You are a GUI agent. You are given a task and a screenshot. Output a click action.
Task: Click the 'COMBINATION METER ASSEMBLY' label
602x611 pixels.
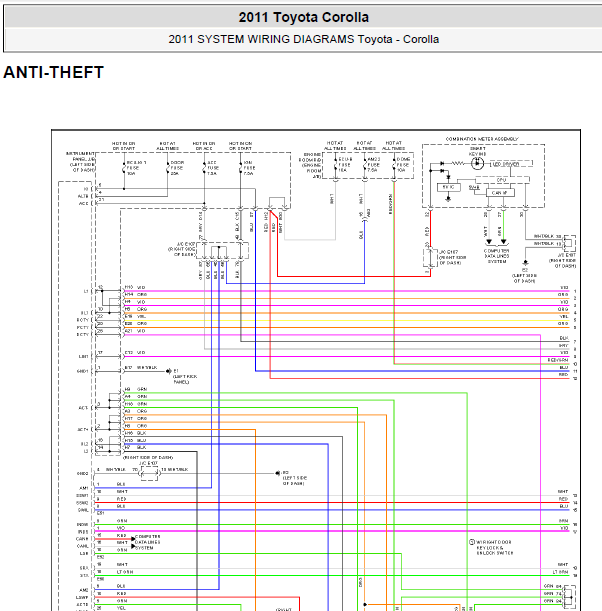click(482, 139)
